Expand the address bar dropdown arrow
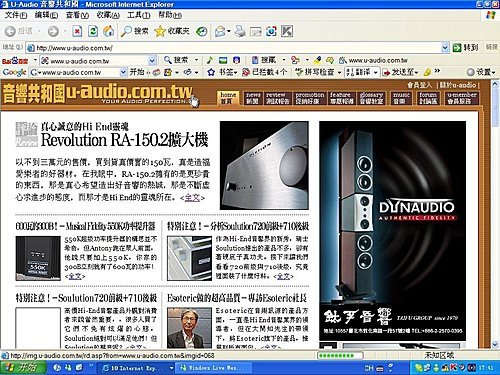The width and height of the screenshot is (500, 375). point(445,48)
